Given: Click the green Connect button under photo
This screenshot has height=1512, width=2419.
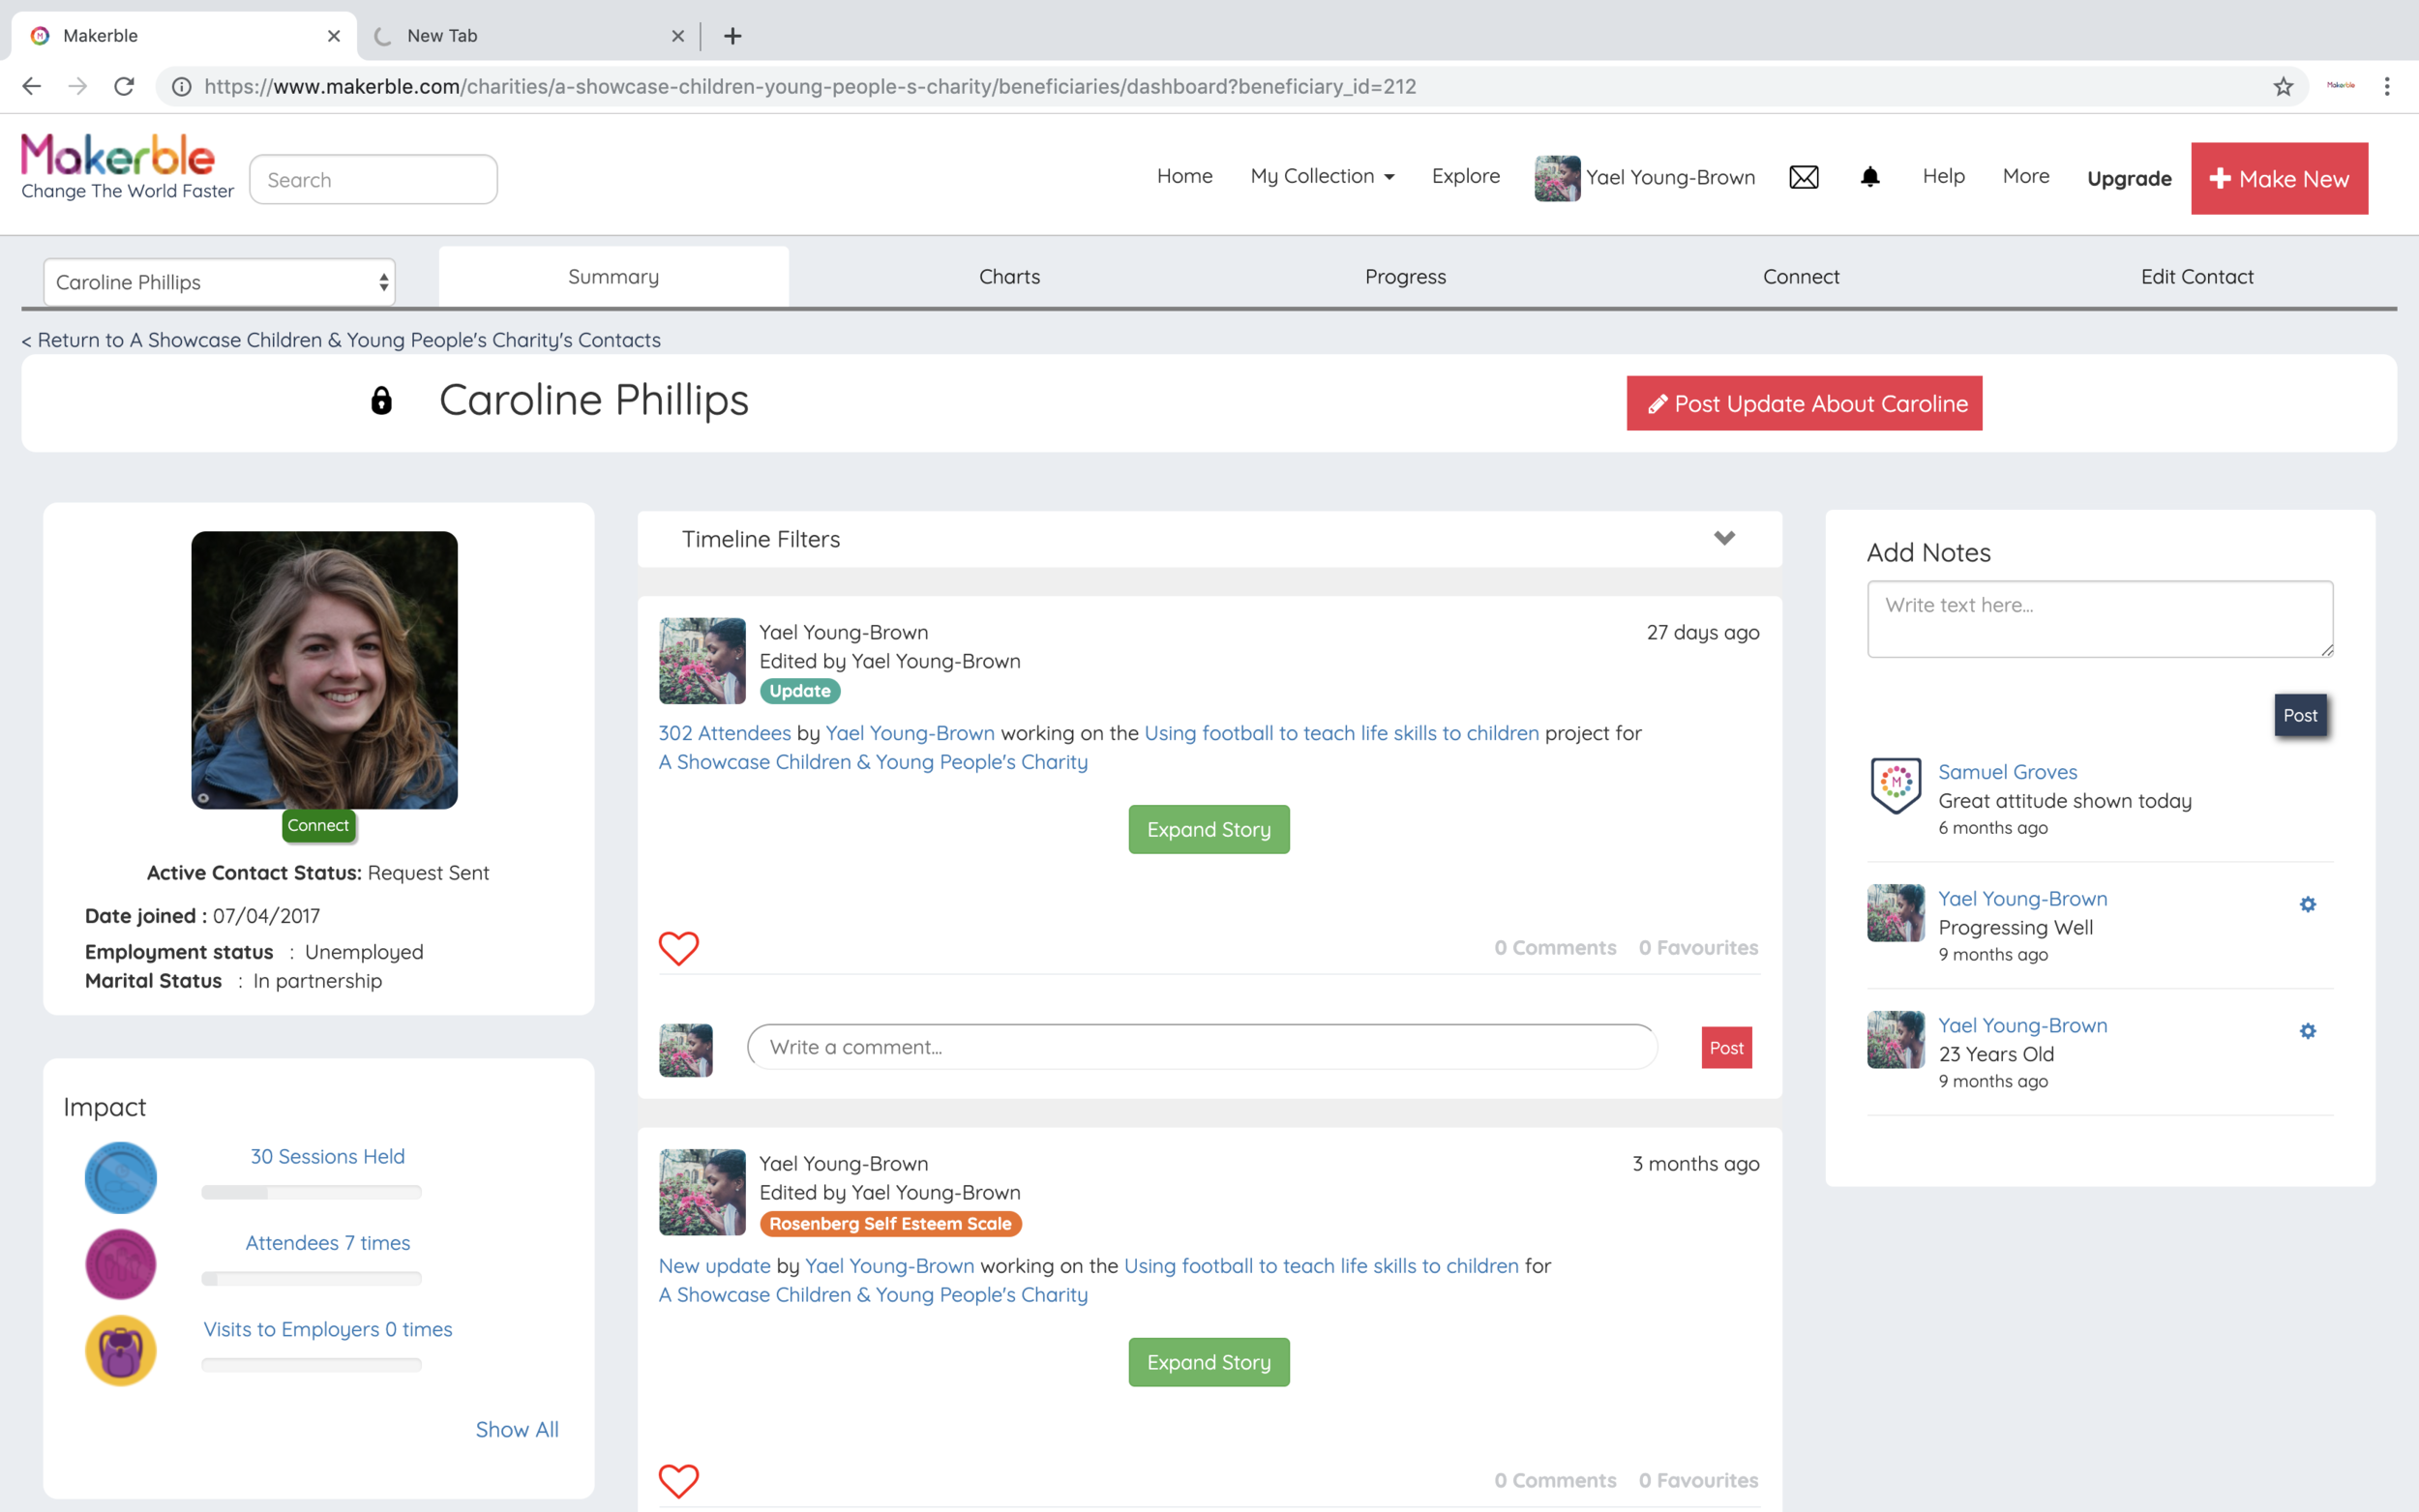Looking at the screenshot, I should [318, 825].
